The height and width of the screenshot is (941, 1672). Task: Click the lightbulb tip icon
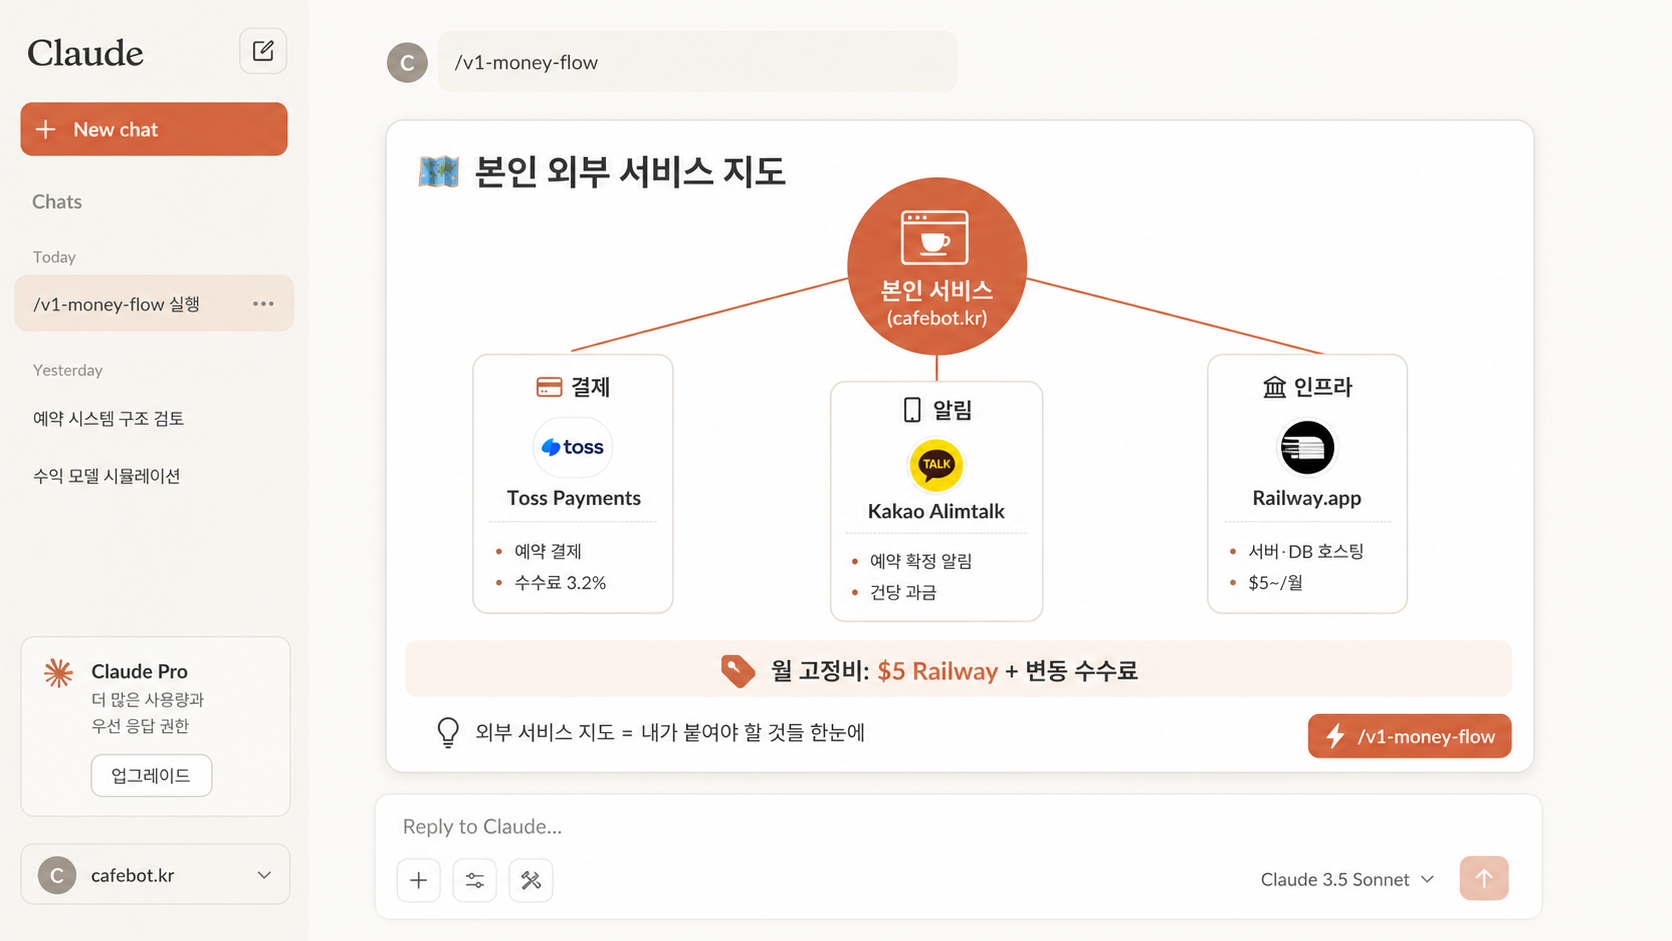click(448, 733)
